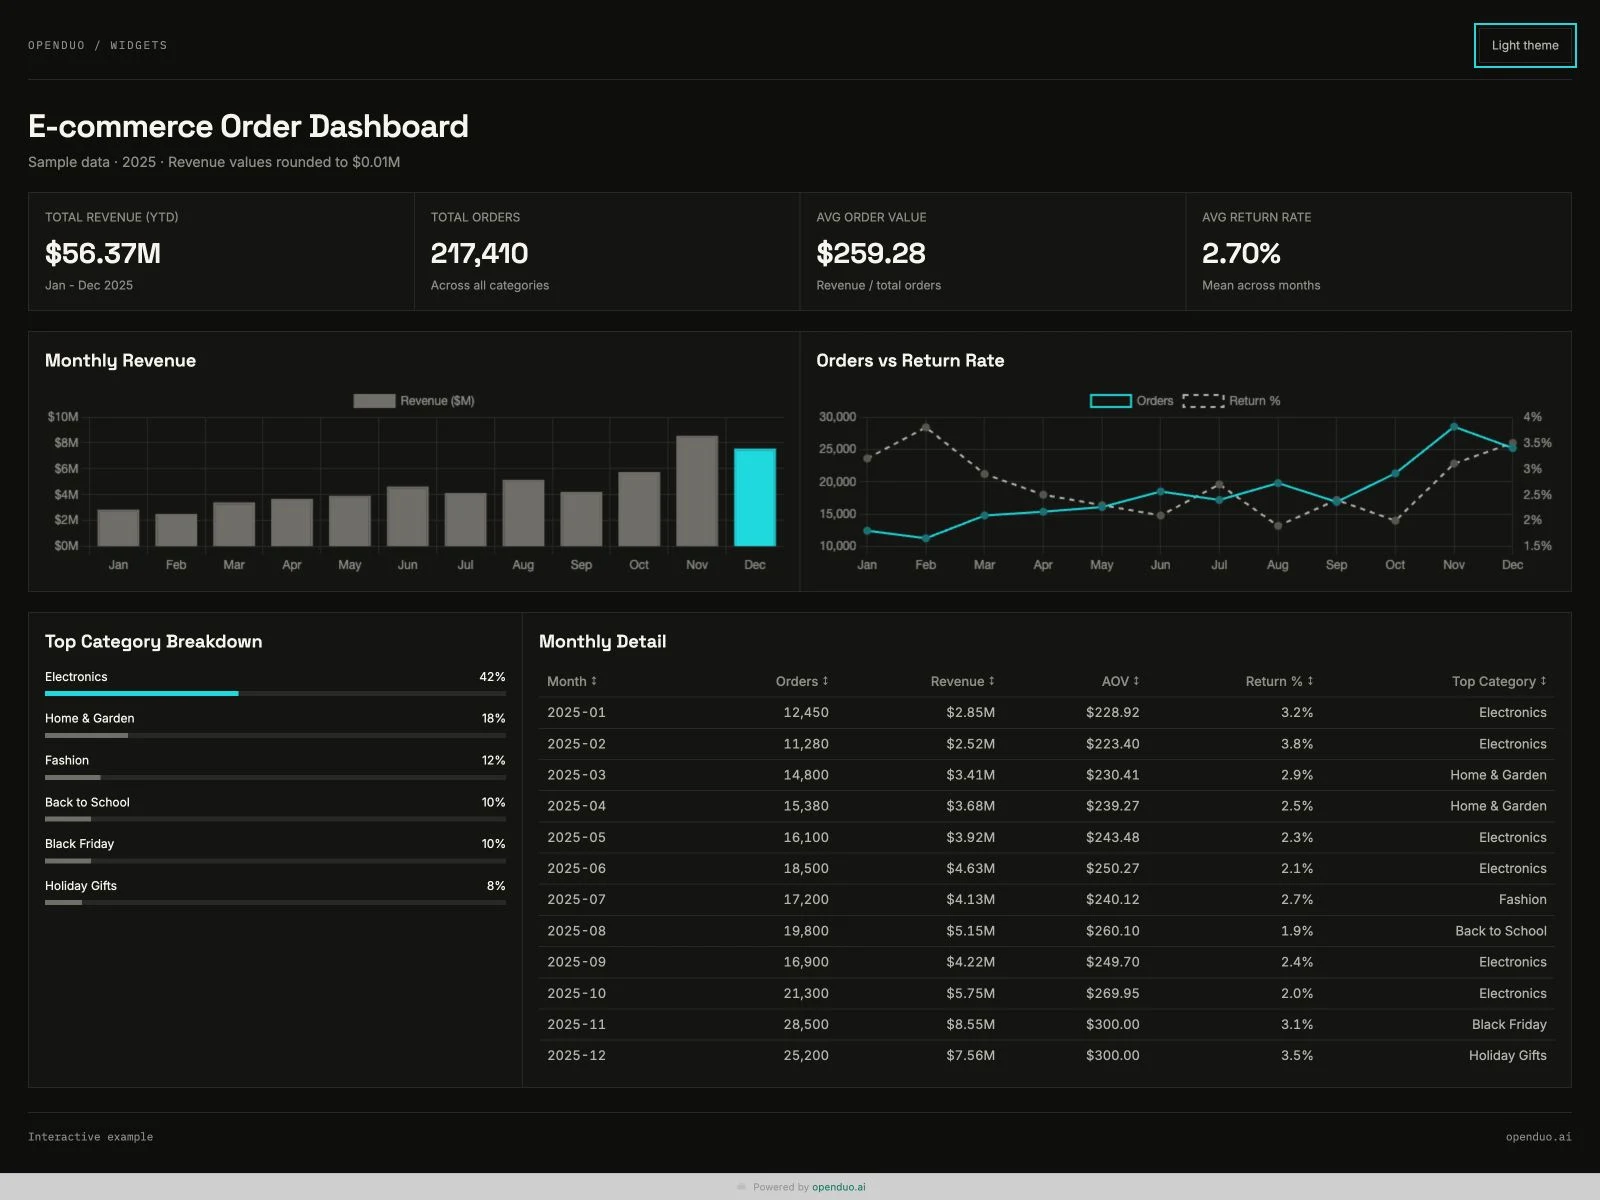Image resolution: width=1600 pixels, height=1200 pixels.
Task: Sort table by Orders column
Action: pos(802,681)
